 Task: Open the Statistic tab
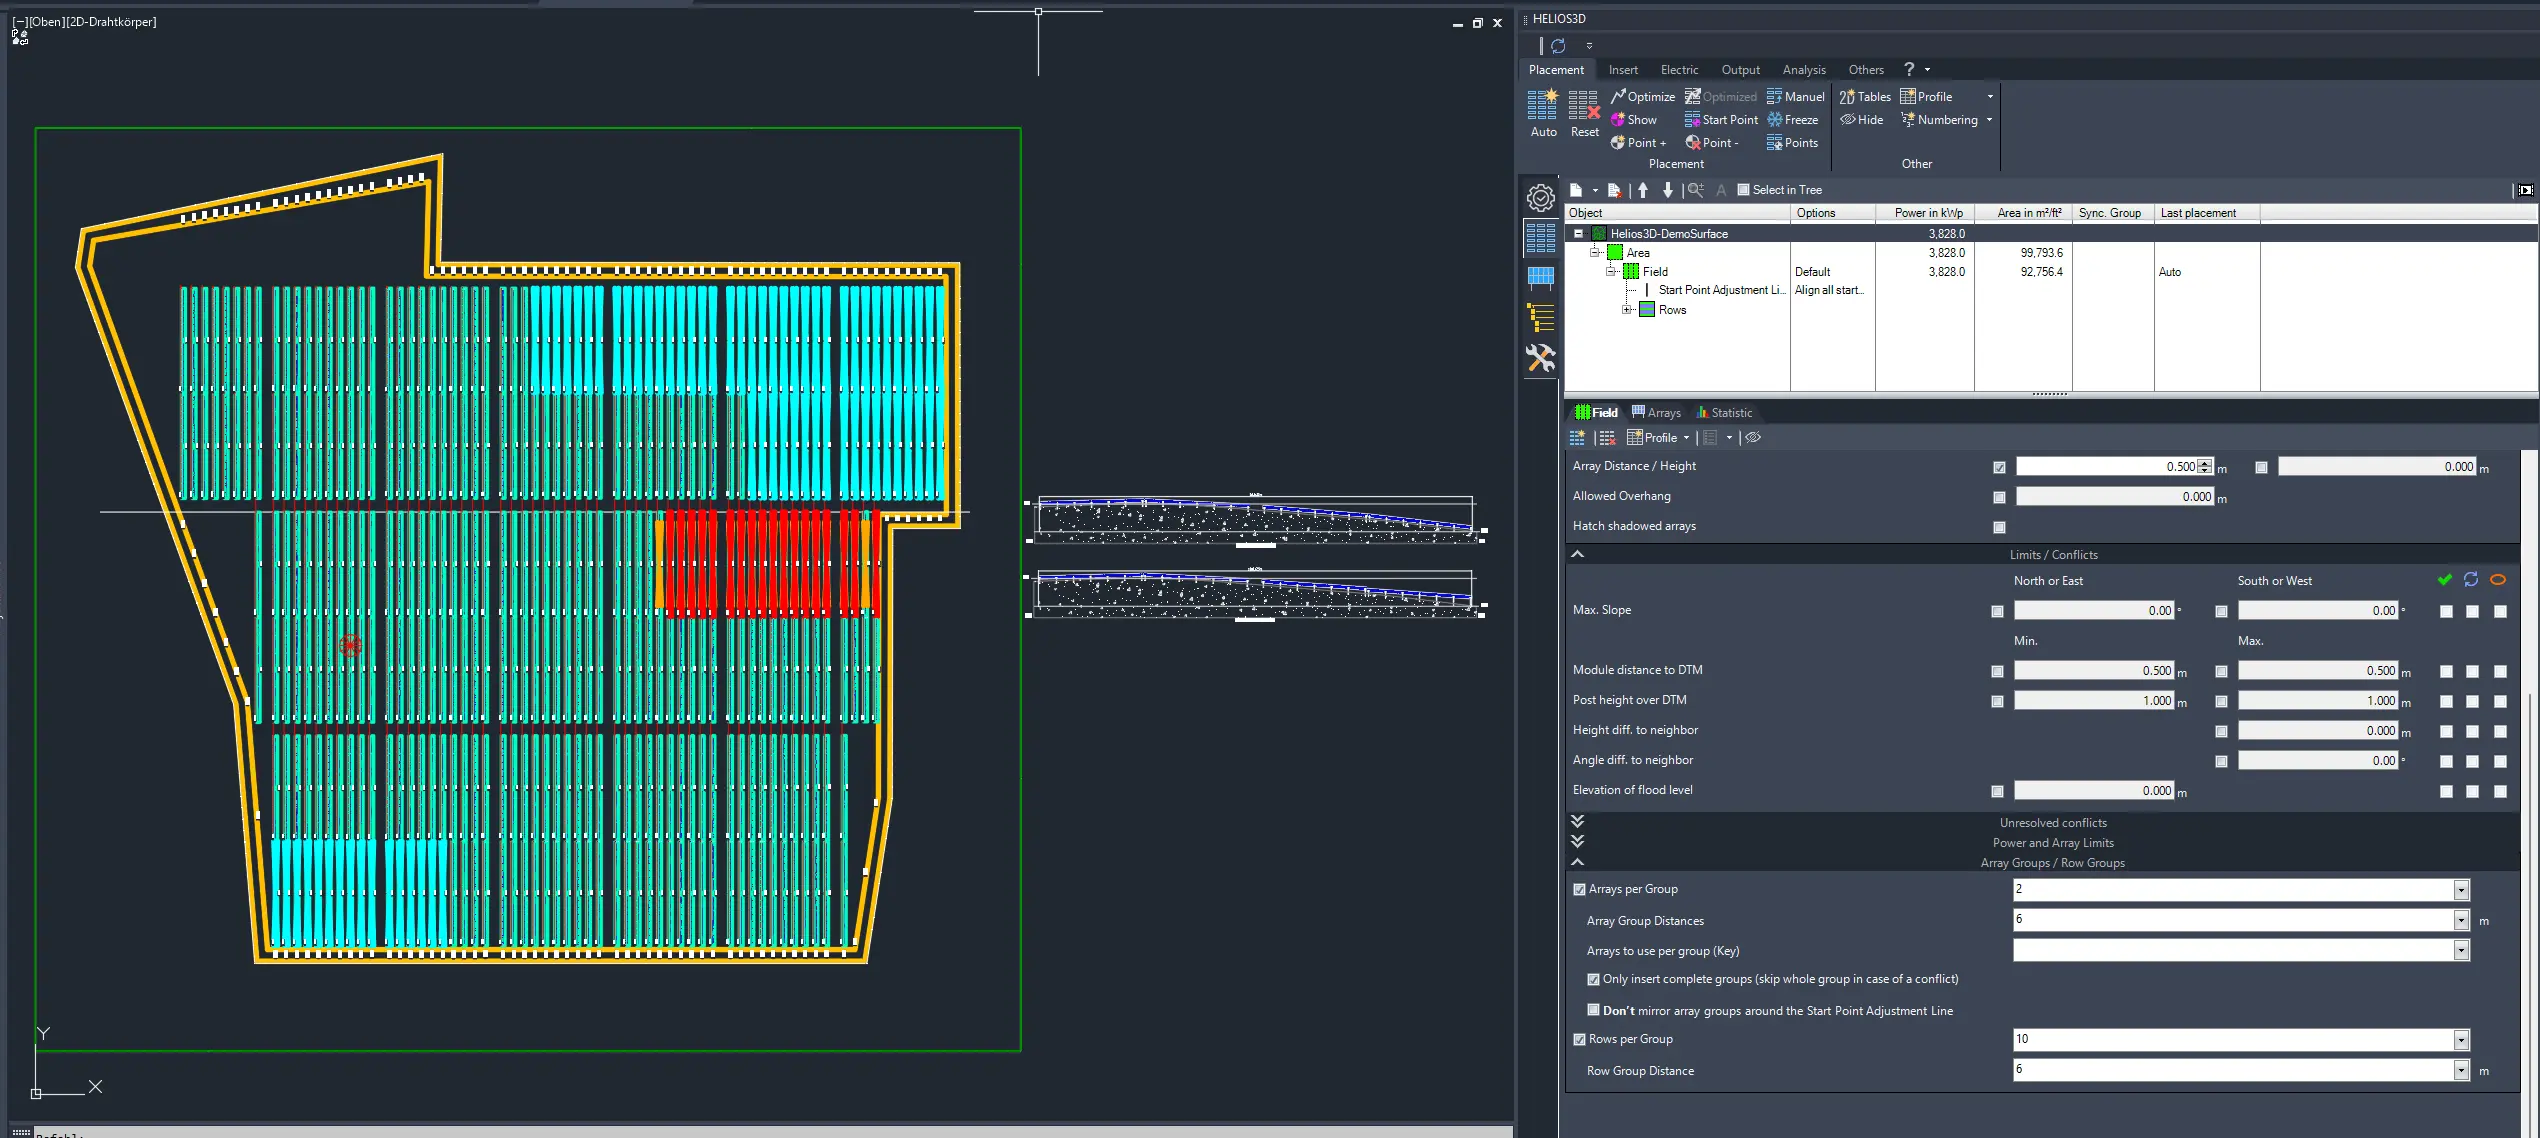(x=1724, y=413)
